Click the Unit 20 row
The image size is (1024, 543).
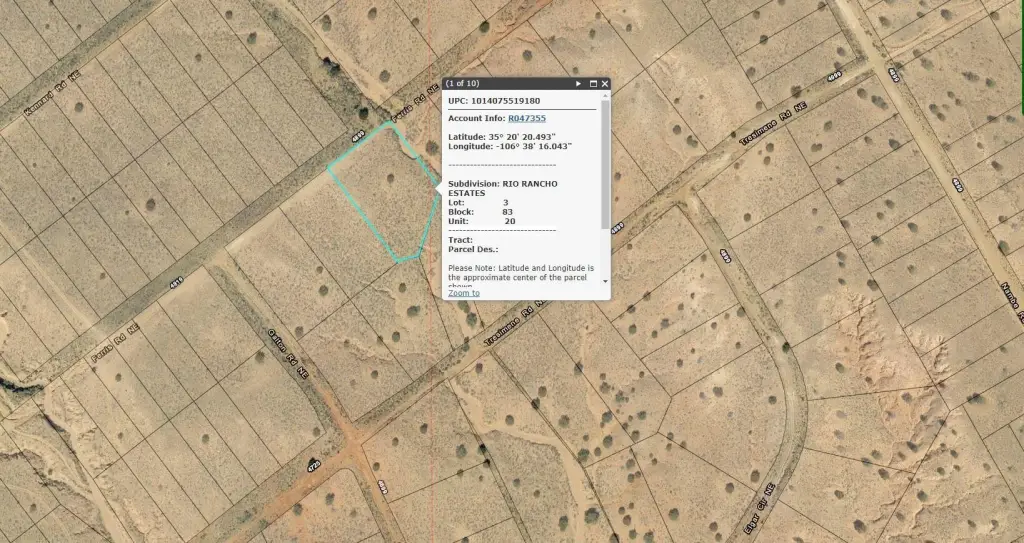482,221
